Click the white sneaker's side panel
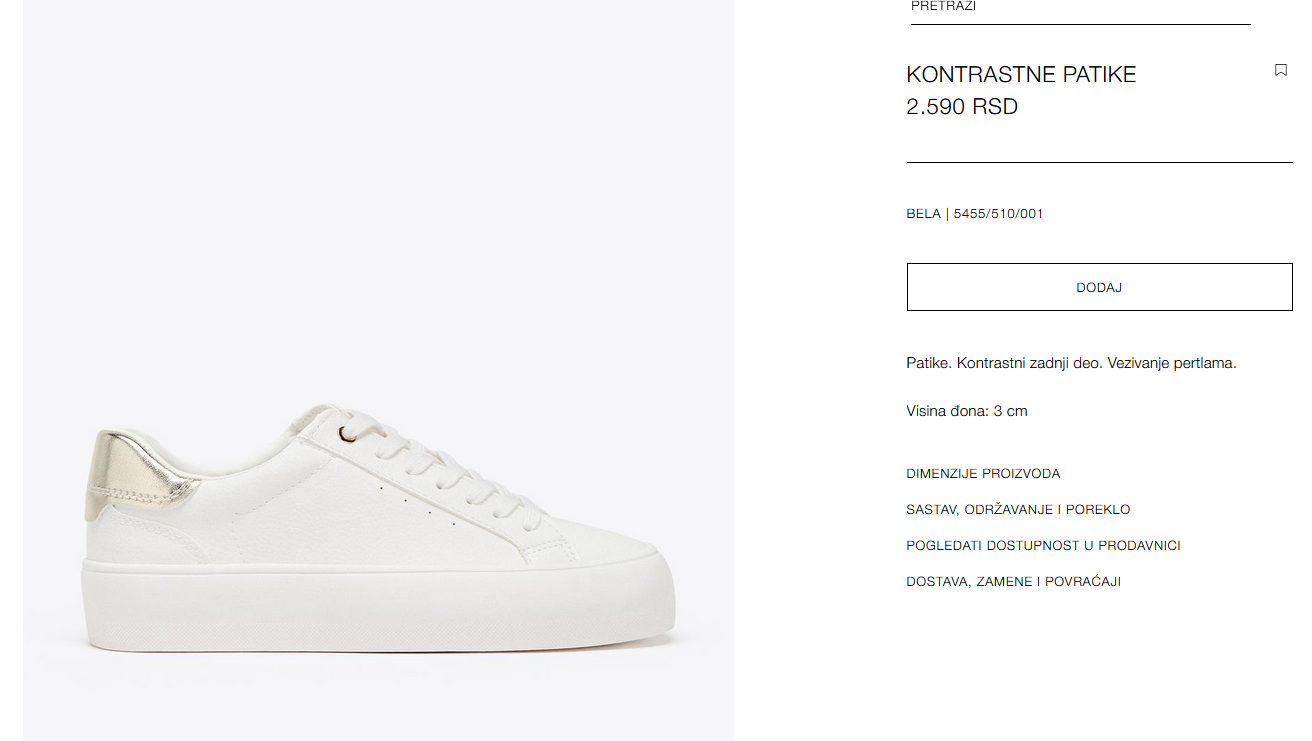Image resolution: width=1312 pixels, height=741 pixels. (300, 510)
